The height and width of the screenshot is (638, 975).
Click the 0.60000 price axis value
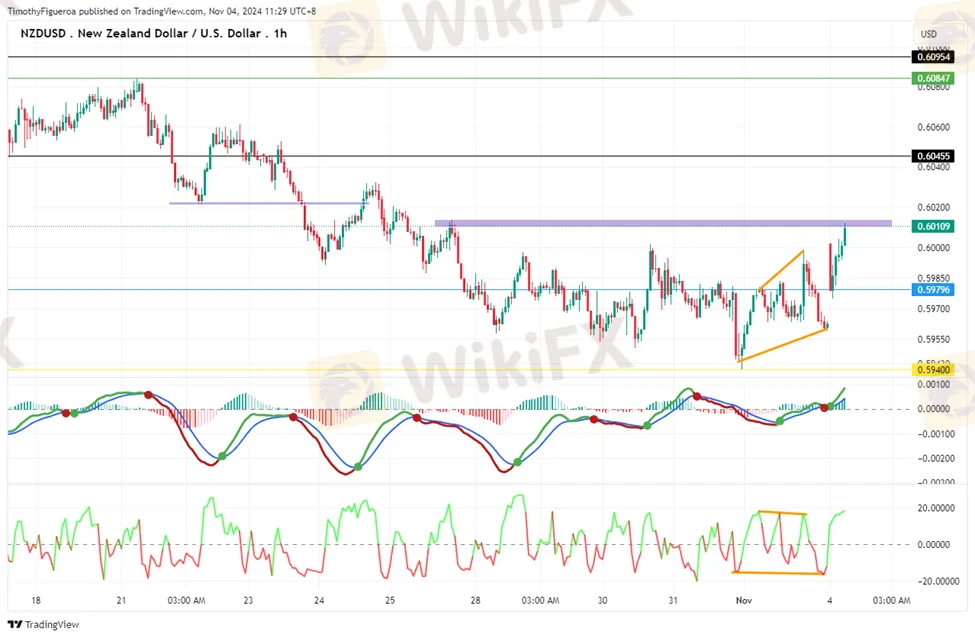click(933, 248)
